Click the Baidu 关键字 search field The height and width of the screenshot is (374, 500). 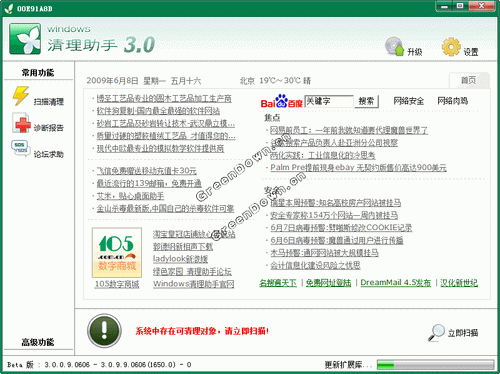329,101
